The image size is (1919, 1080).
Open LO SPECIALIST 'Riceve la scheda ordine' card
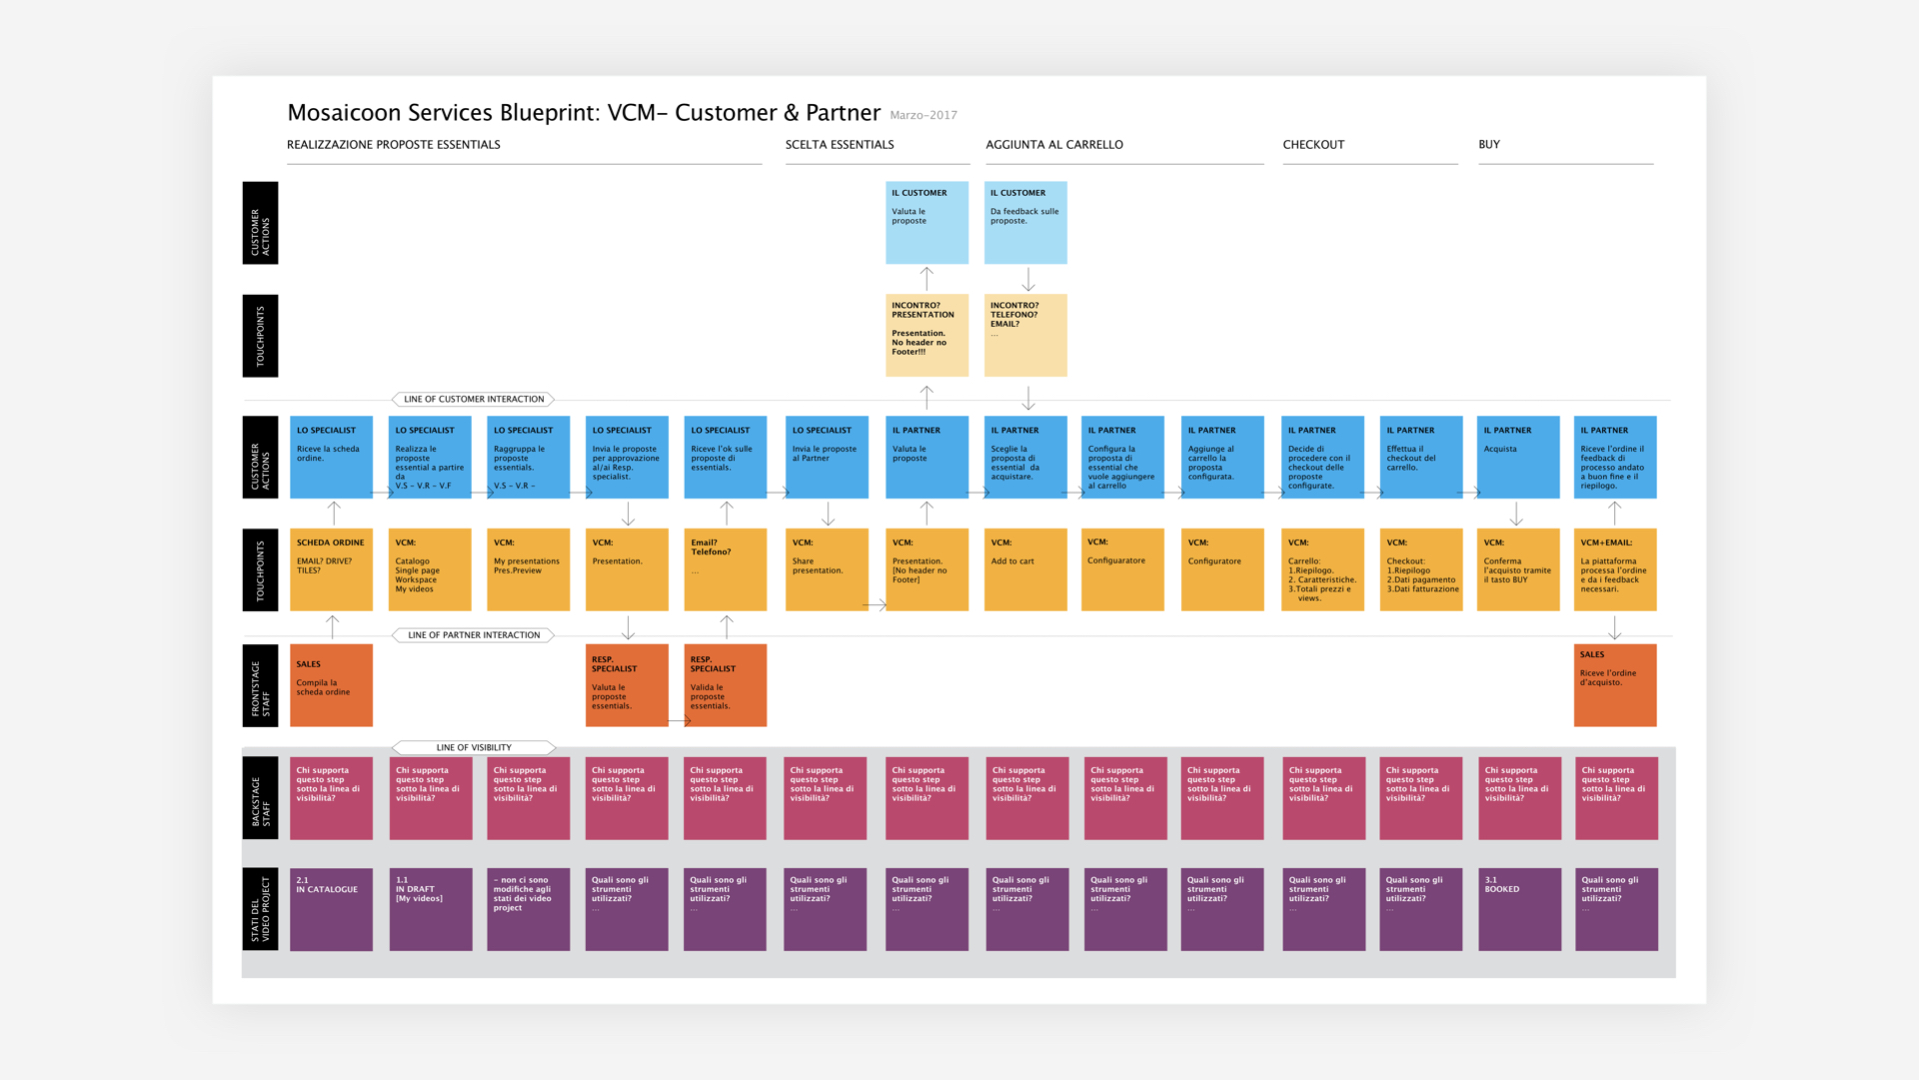331,457
